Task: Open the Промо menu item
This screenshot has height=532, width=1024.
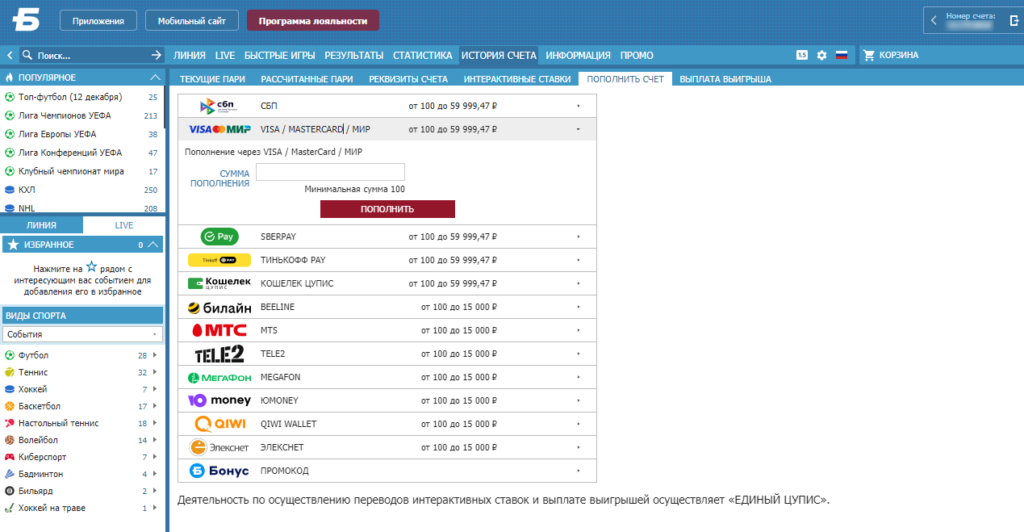Action: [637, 55]
